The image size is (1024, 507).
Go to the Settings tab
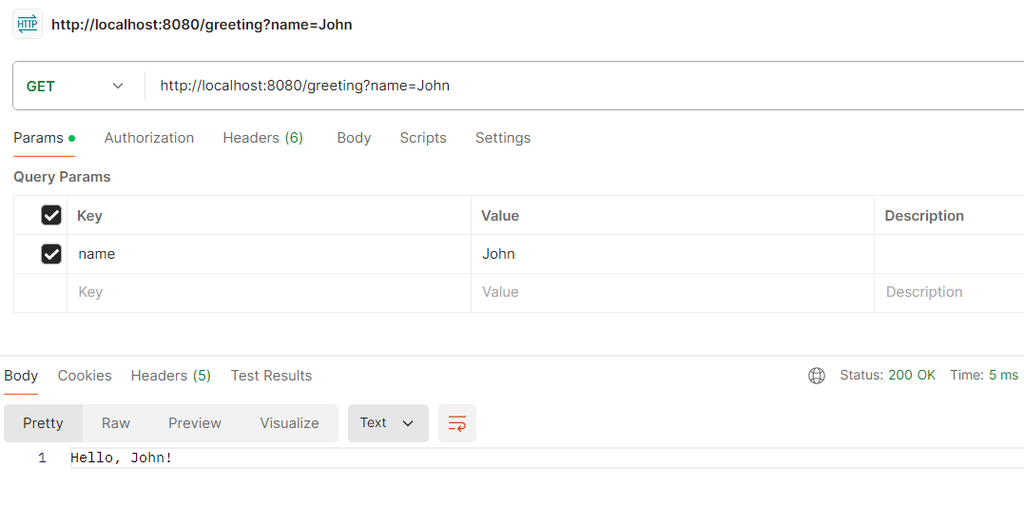click(x=503, y=138)
